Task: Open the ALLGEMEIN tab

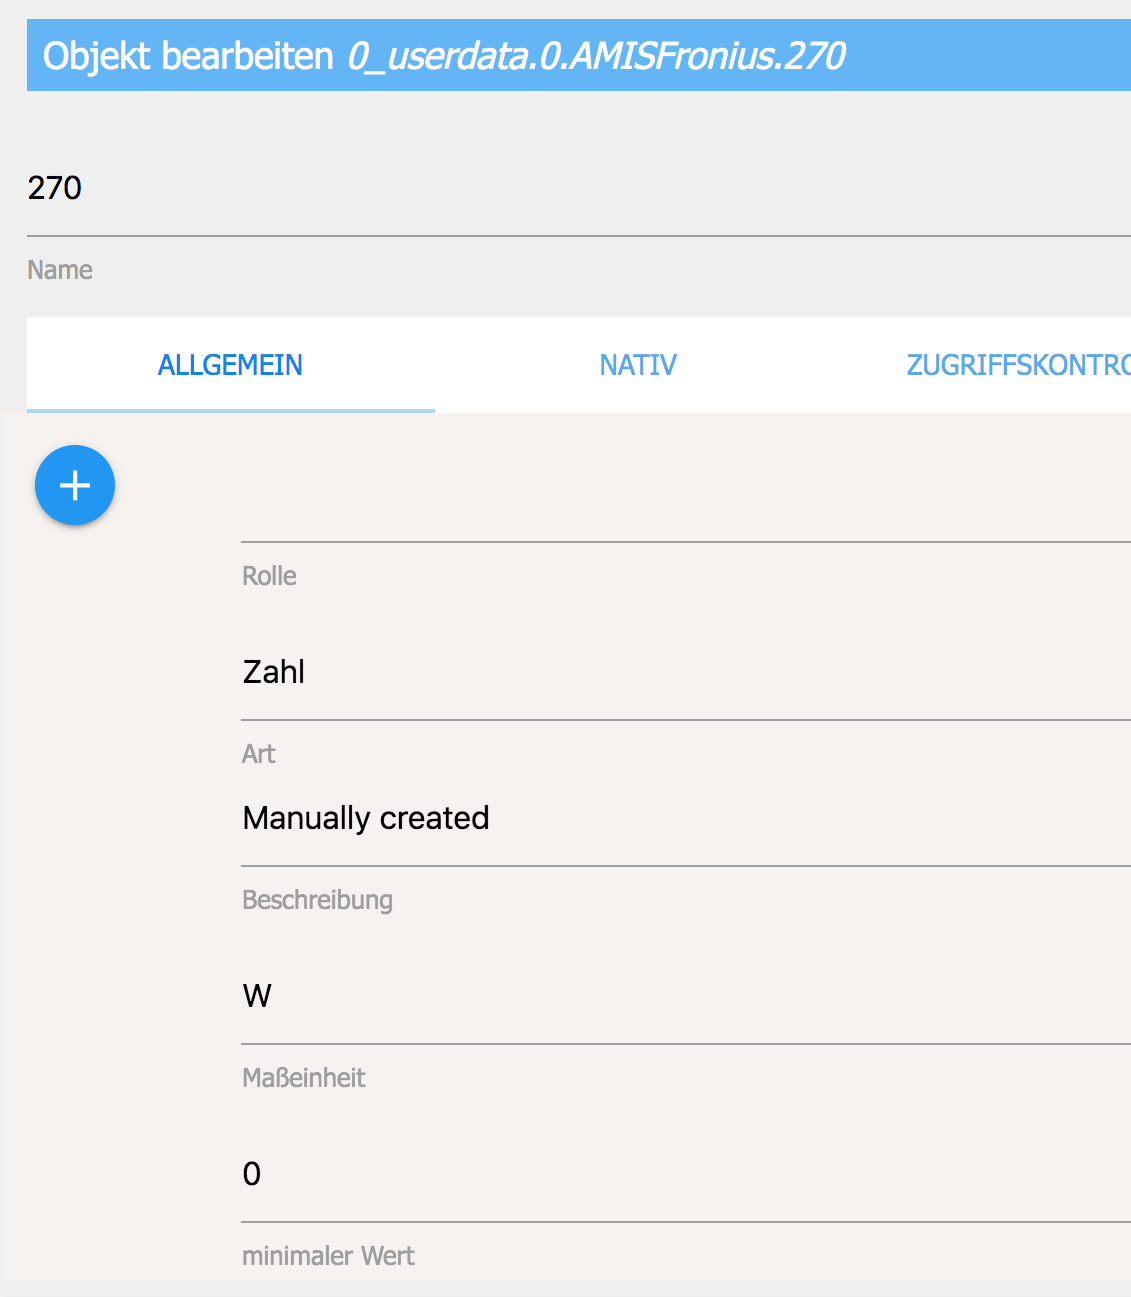Action: click(230, 365)
